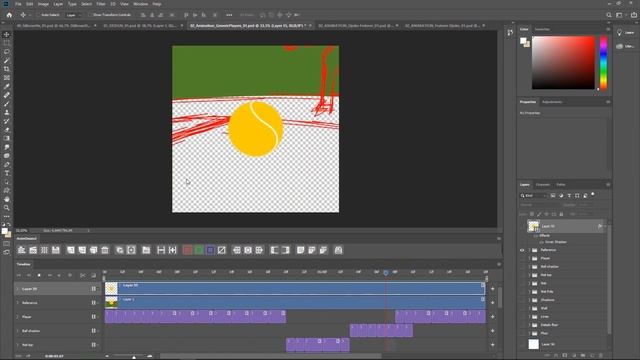Open the Kind filter dropdown in Layers

[533, 196]
